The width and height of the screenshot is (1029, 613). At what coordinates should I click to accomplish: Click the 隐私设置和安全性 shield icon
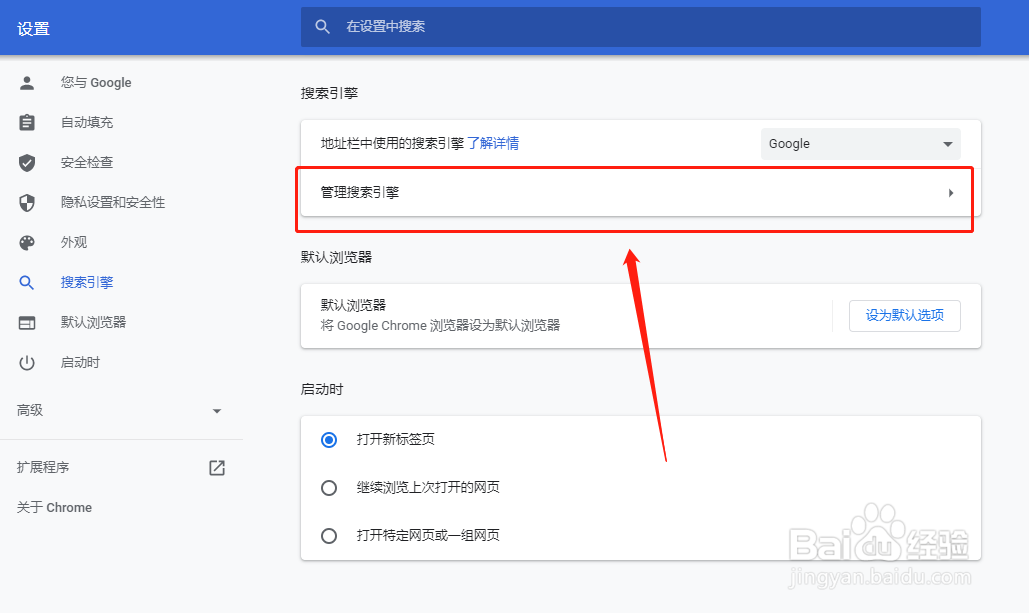pyautogui.click(x=26, y=202)
